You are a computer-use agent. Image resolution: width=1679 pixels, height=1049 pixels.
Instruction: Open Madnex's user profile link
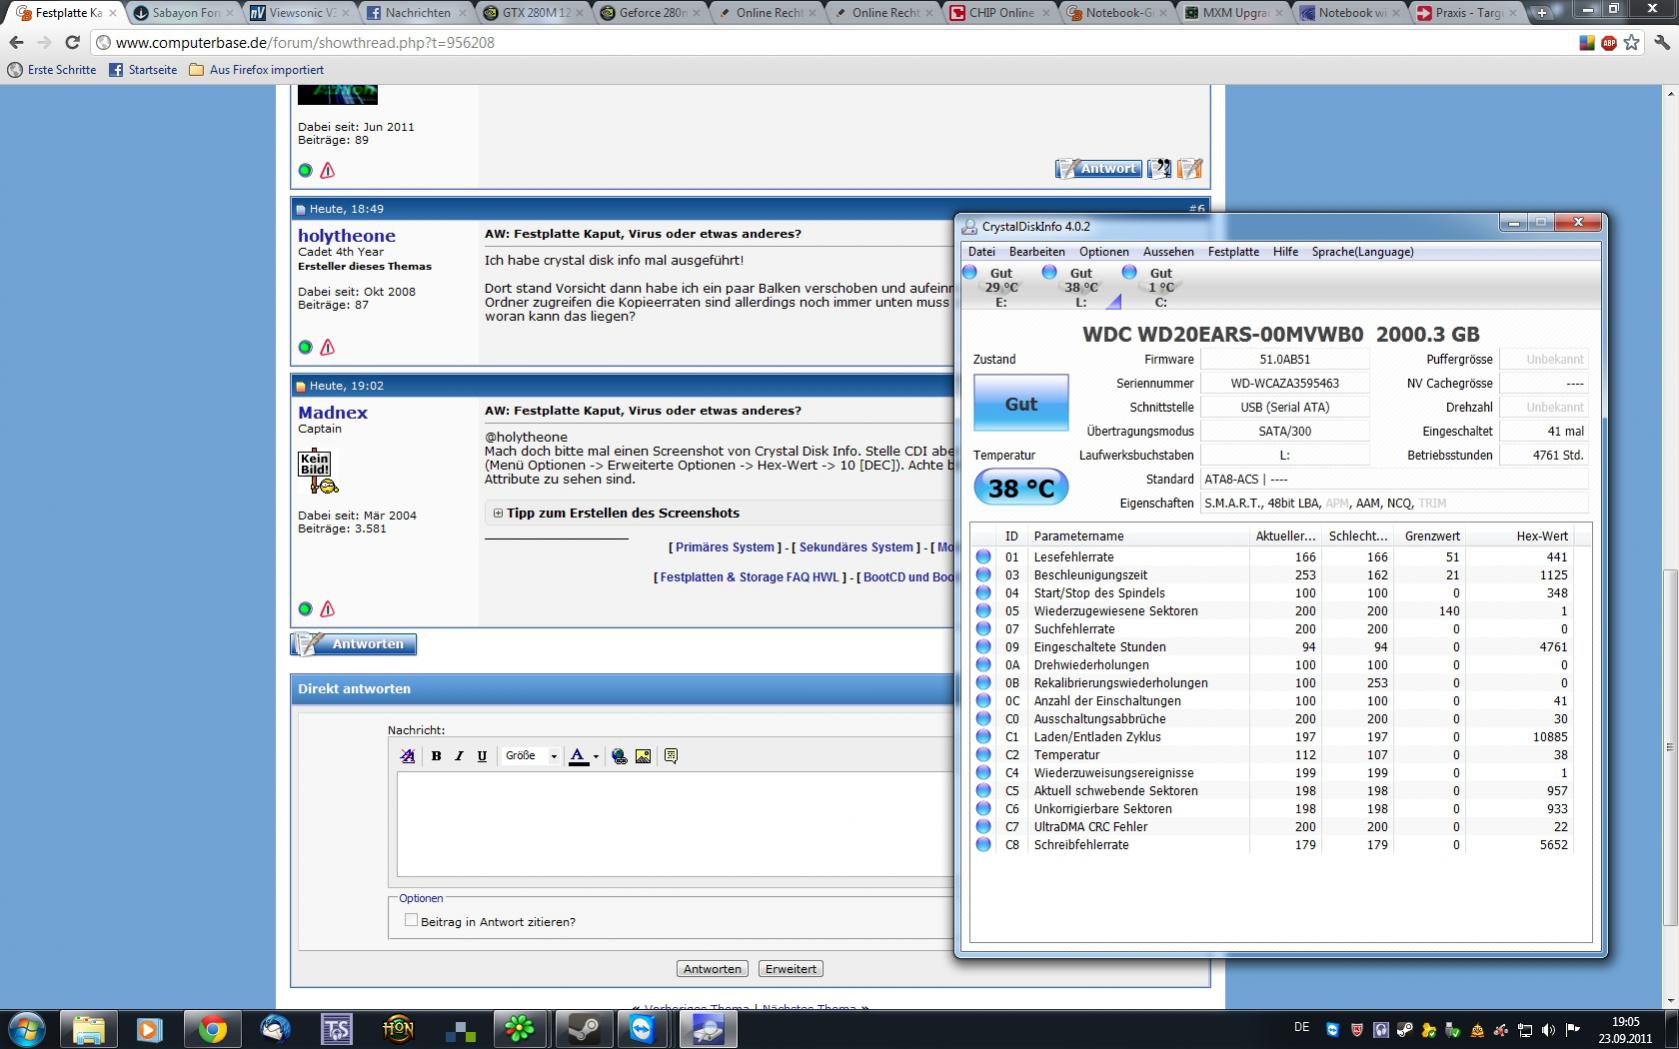coord(333,412)
